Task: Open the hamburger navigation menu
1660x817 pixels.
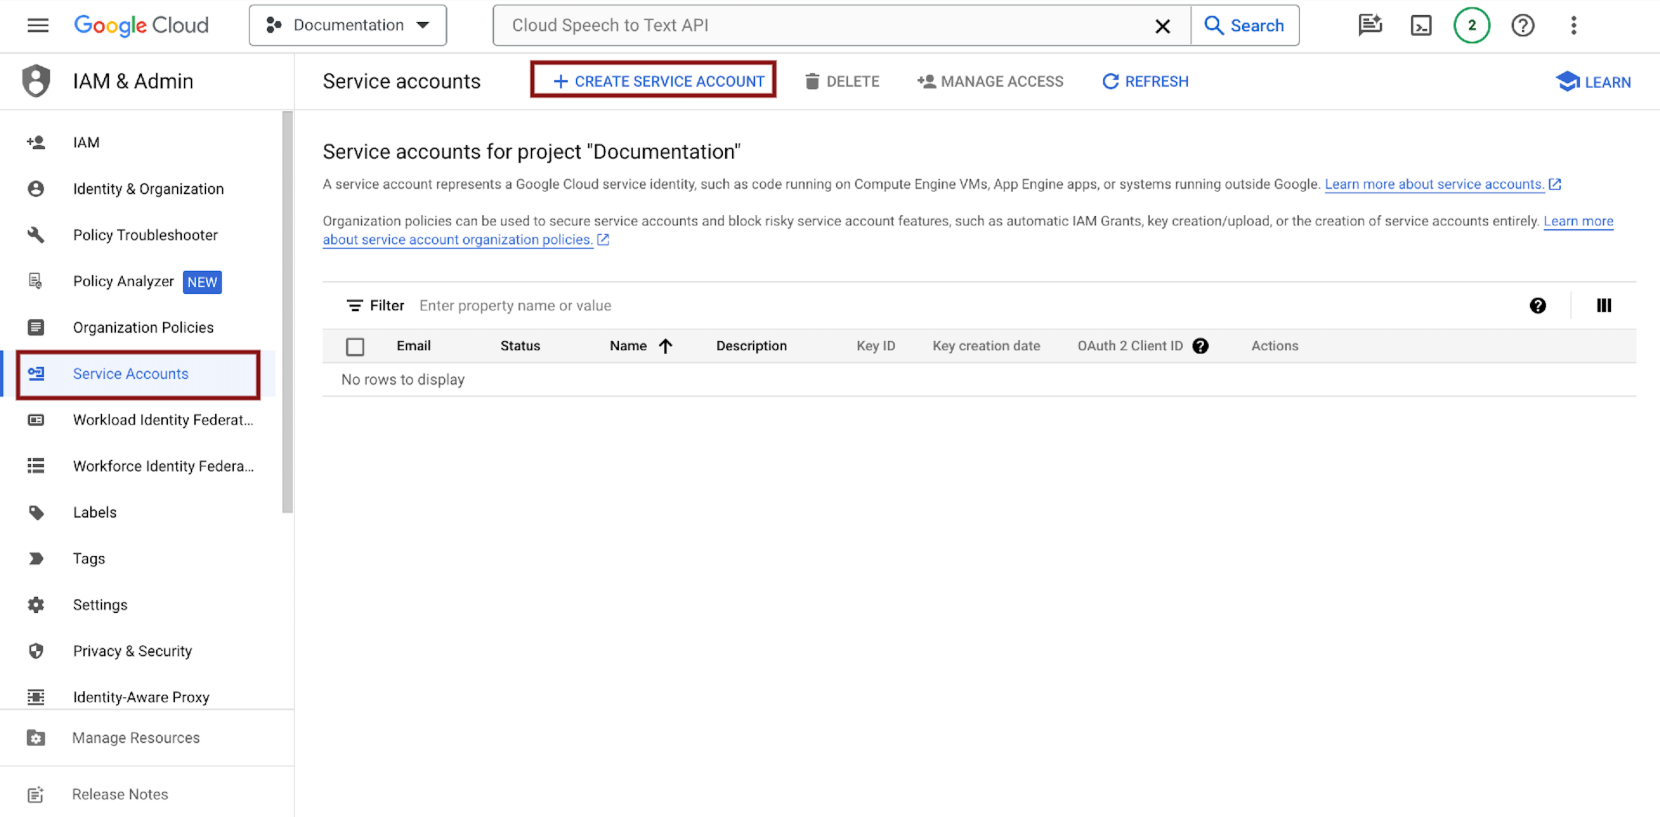Action: point(38,25)
